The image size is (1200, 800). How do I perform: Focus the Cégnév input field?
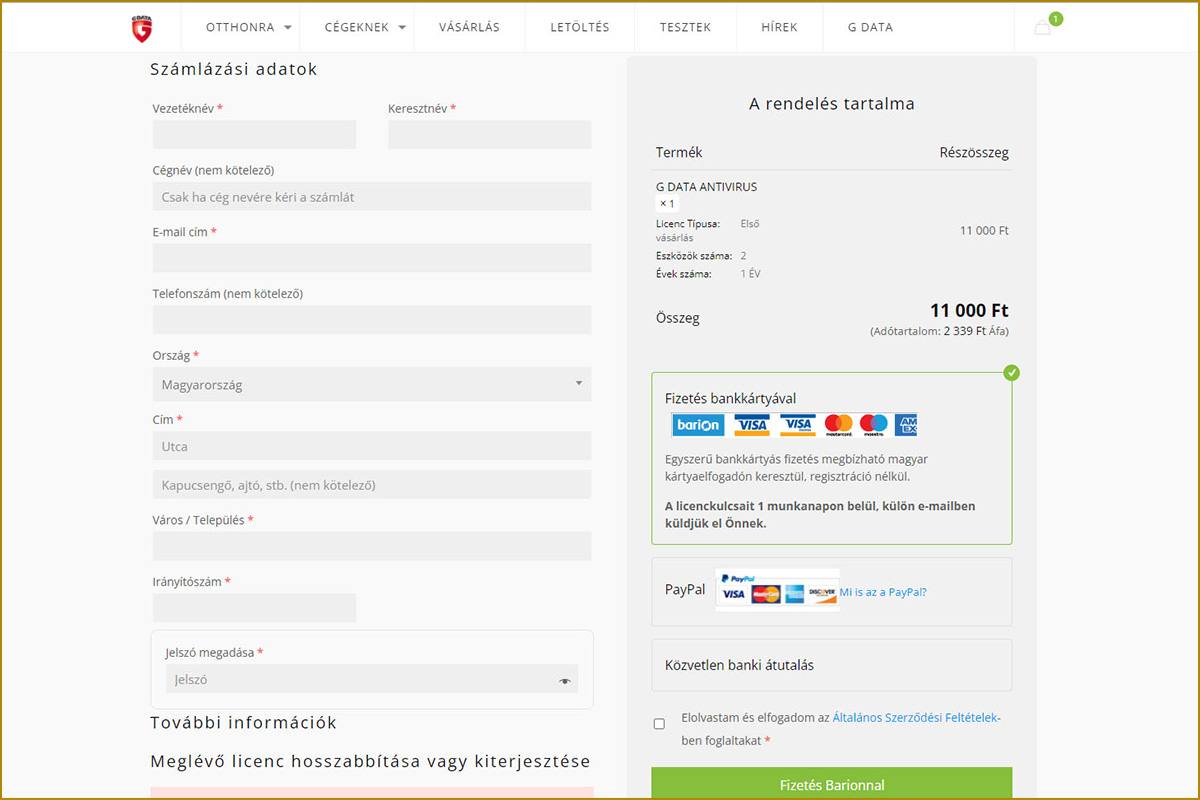coord(372,196)
